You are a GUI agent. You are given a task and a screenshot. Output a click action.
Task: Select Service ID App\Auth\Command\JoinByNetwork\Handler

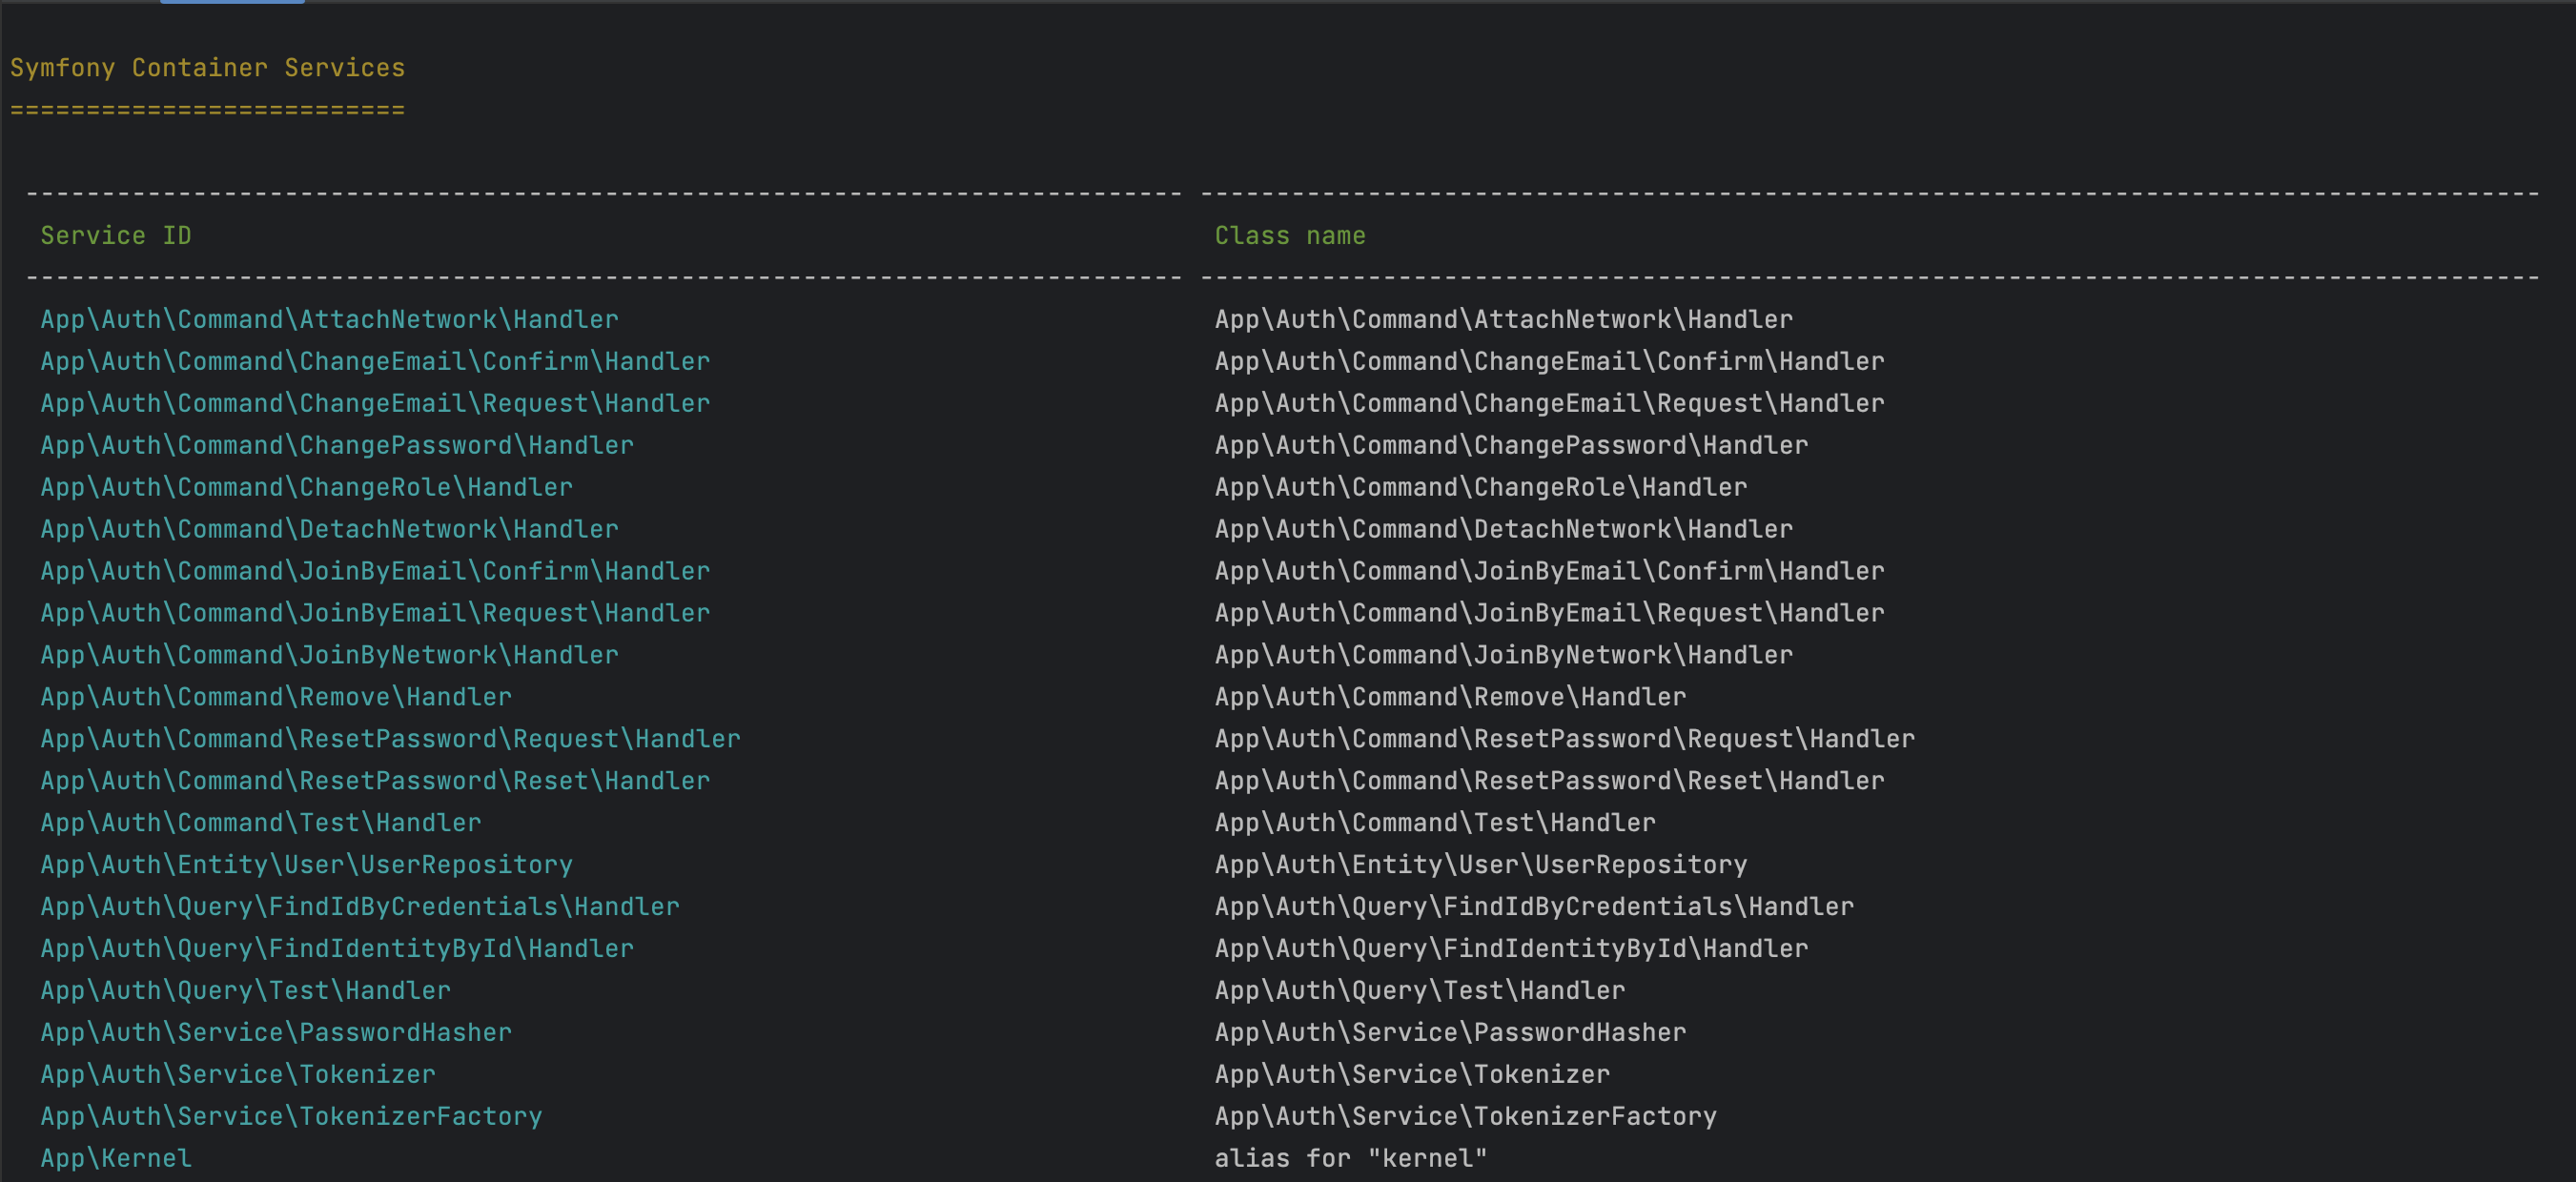tap(330, 656)
